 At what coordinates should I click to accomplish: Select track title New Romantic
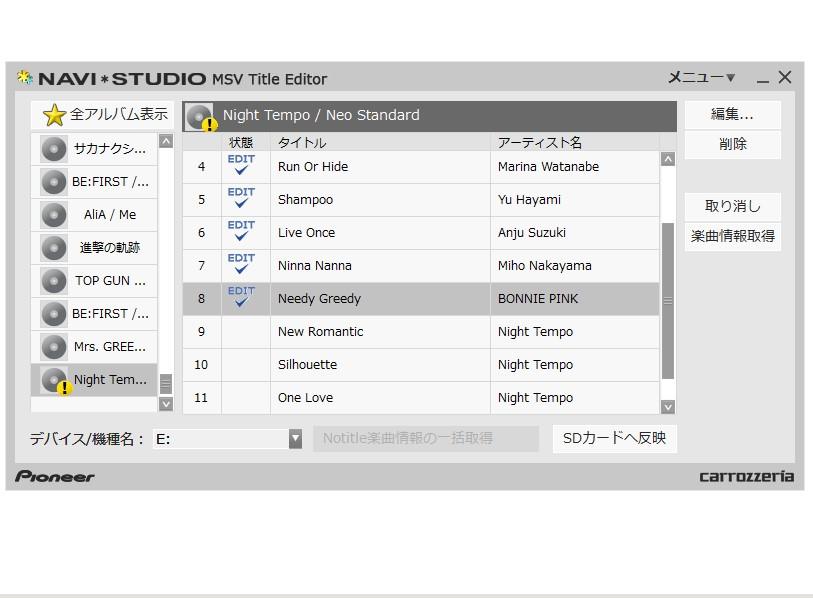[x=320, y=332]
